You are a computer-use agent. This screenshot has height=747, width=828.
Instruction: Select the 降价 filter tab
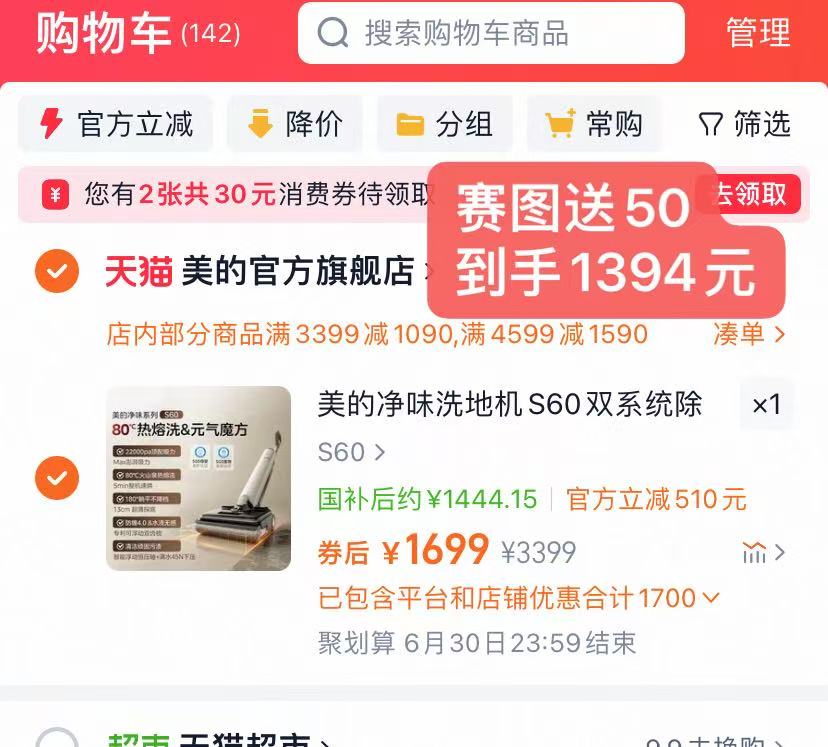[295, 124]
